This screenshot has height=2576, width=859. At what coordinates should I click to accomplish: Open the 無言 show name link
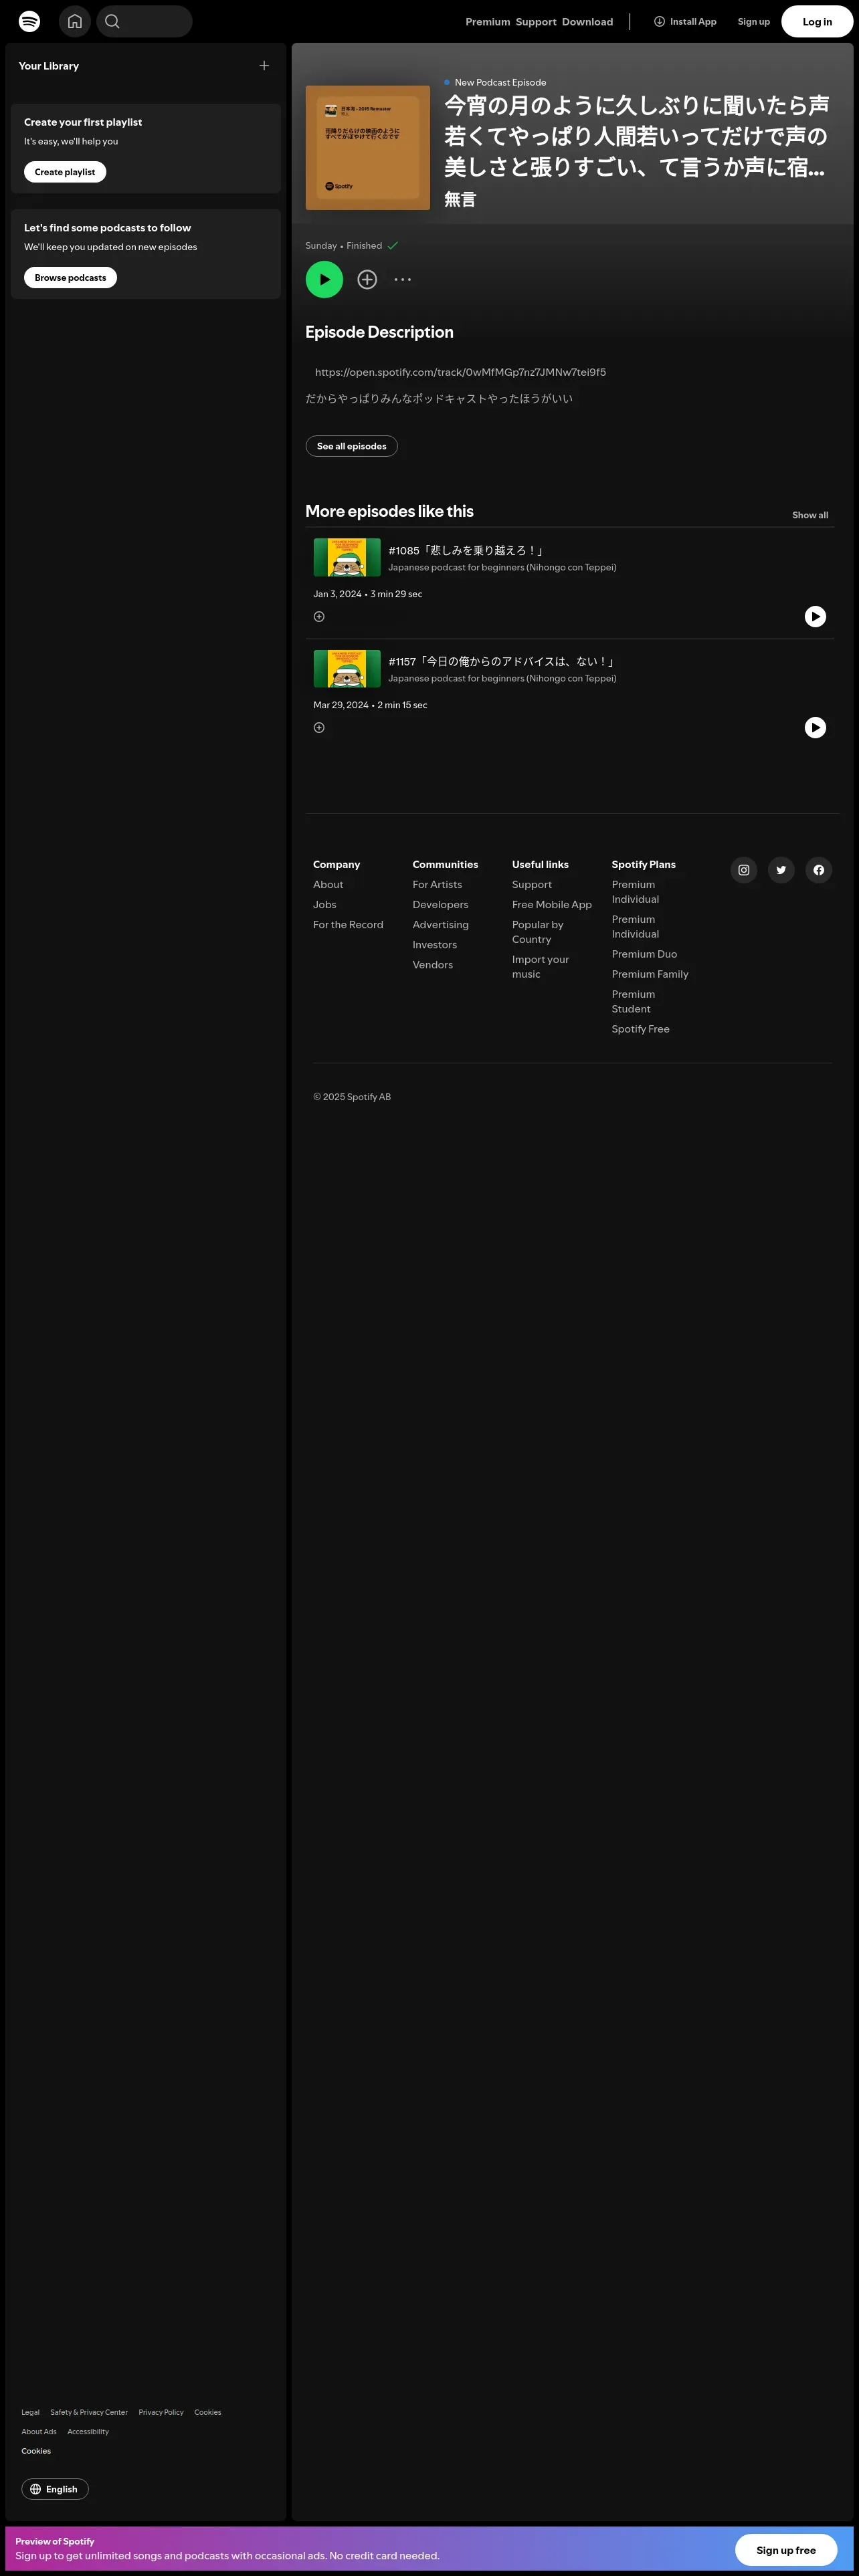pyautogui.click(x=460, y=199)
